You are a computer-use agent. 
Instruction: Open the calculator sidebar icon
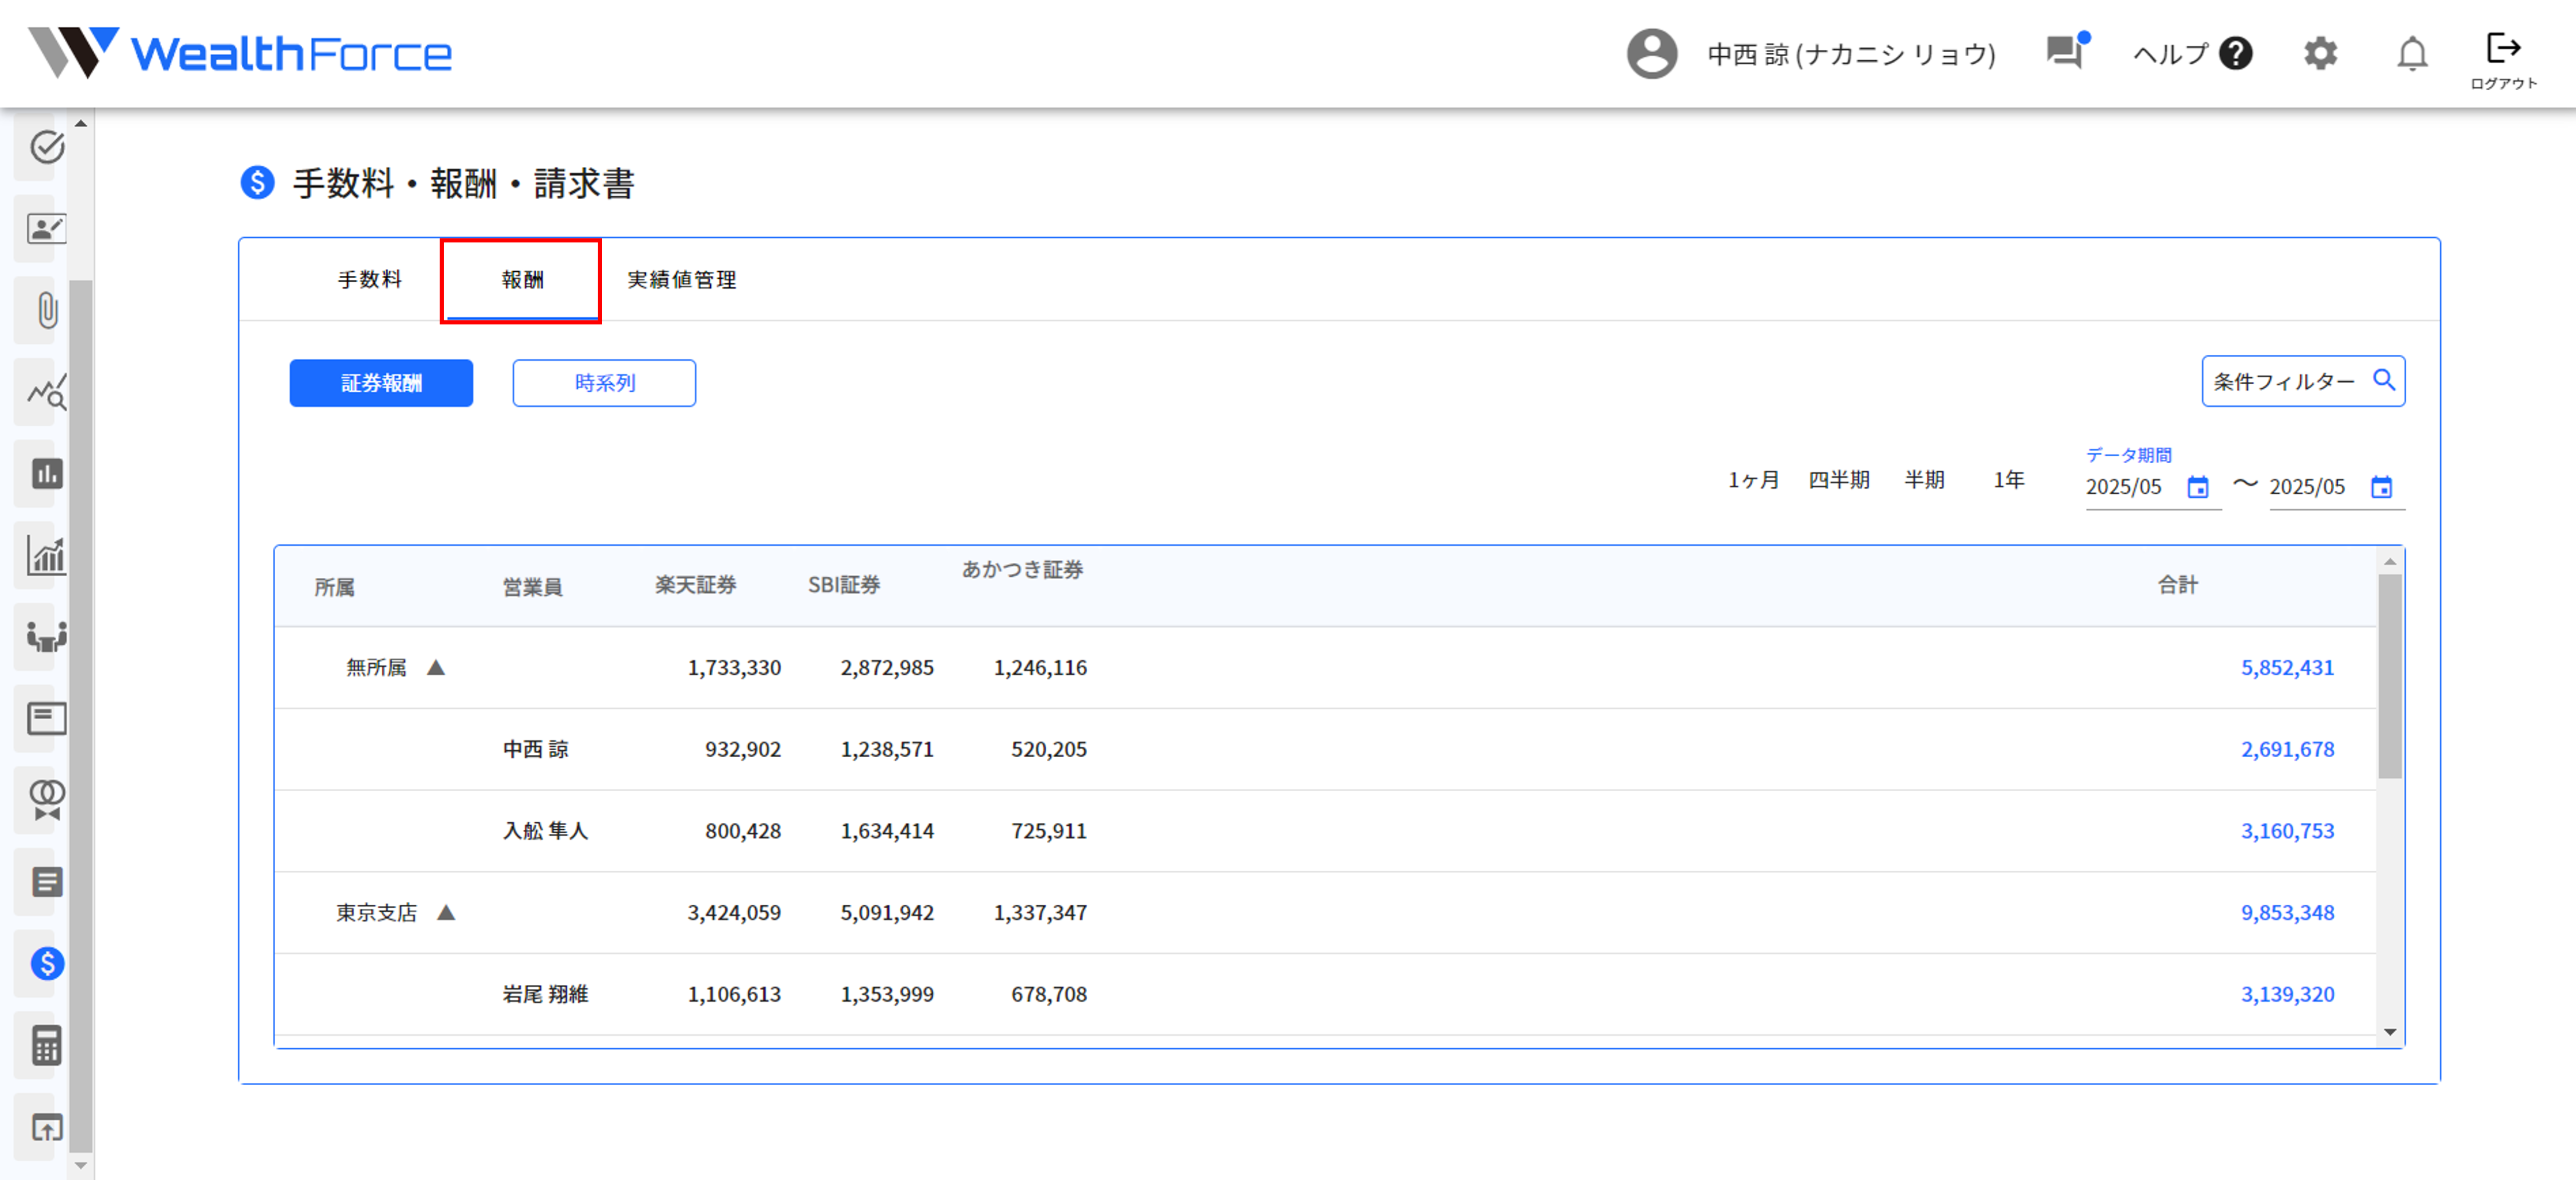tap(46, 1045)
